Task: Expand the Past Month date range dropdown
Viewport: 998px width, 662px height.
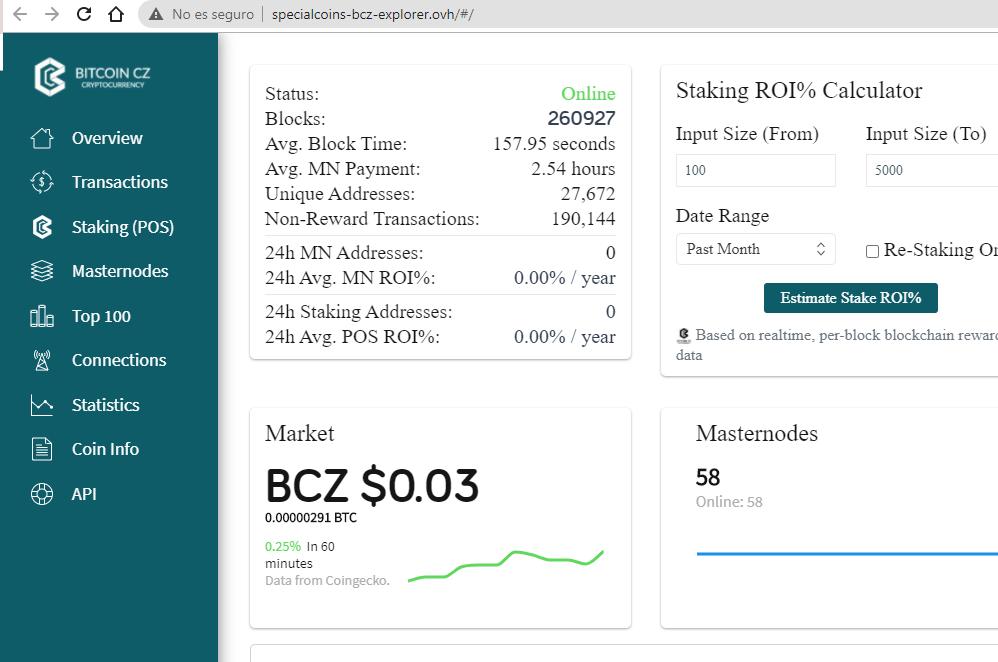Action: pos(756,249)
